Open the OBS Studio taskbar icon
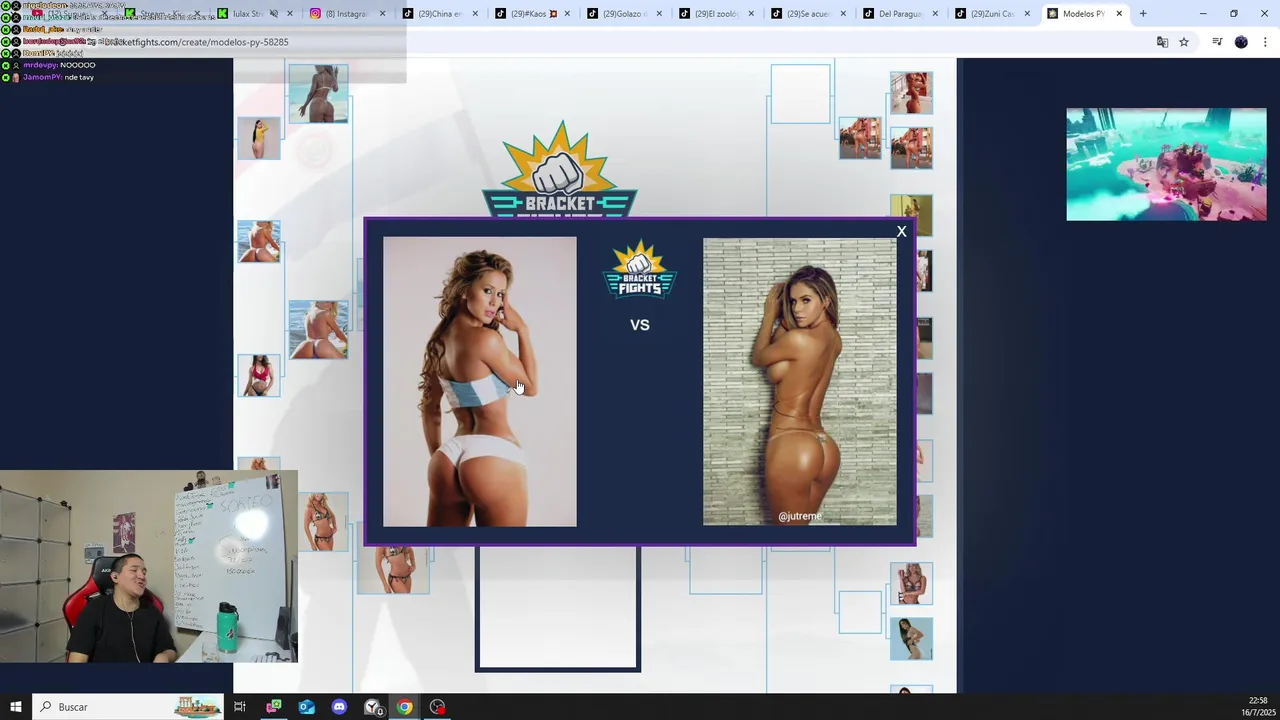This screenshot has height=720, width=1280. tap(437, 707)
